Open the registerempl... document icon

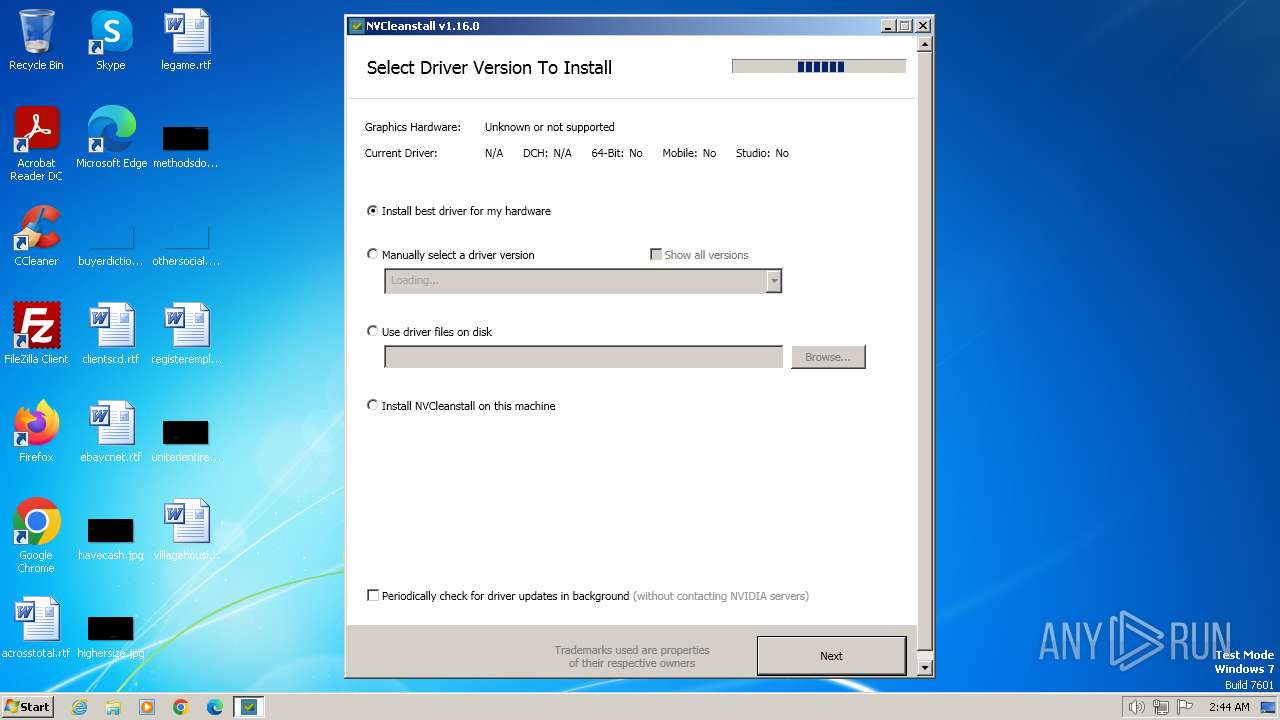(x=186, y=334)
